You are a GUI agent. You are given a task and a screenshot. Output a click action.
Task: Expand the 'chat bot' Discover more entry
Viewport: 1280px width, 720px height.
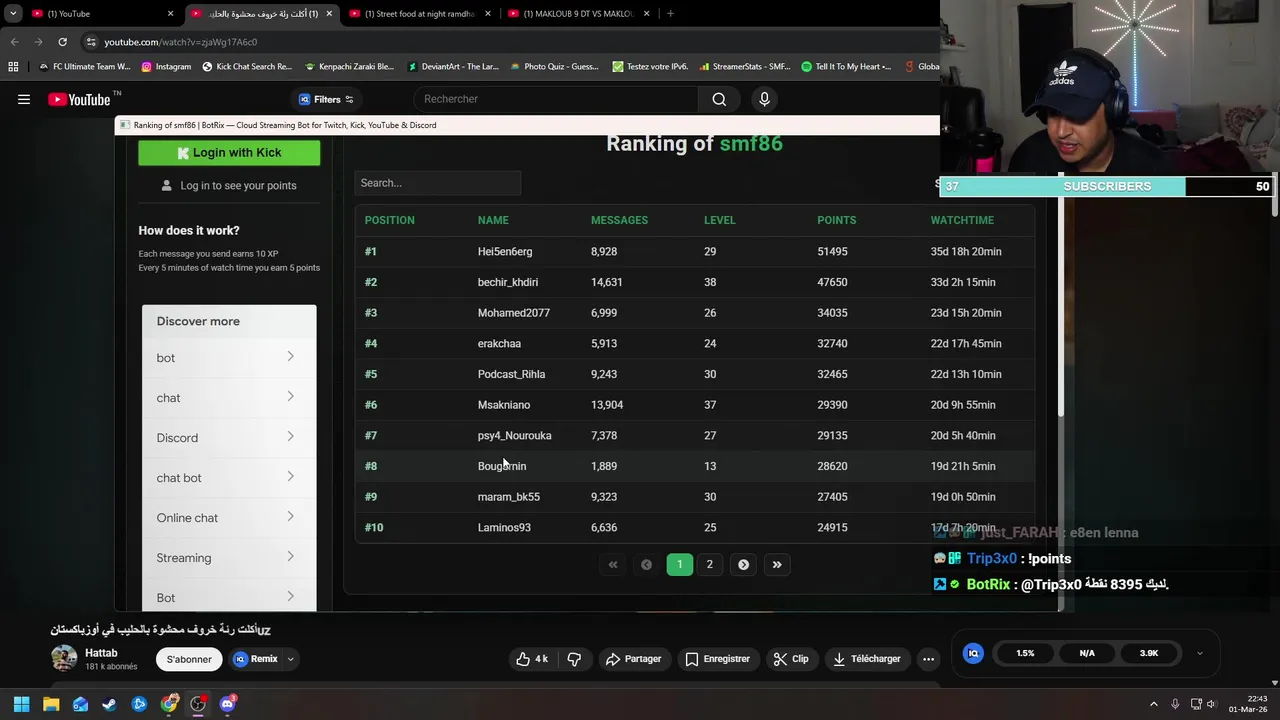[229, 477]
